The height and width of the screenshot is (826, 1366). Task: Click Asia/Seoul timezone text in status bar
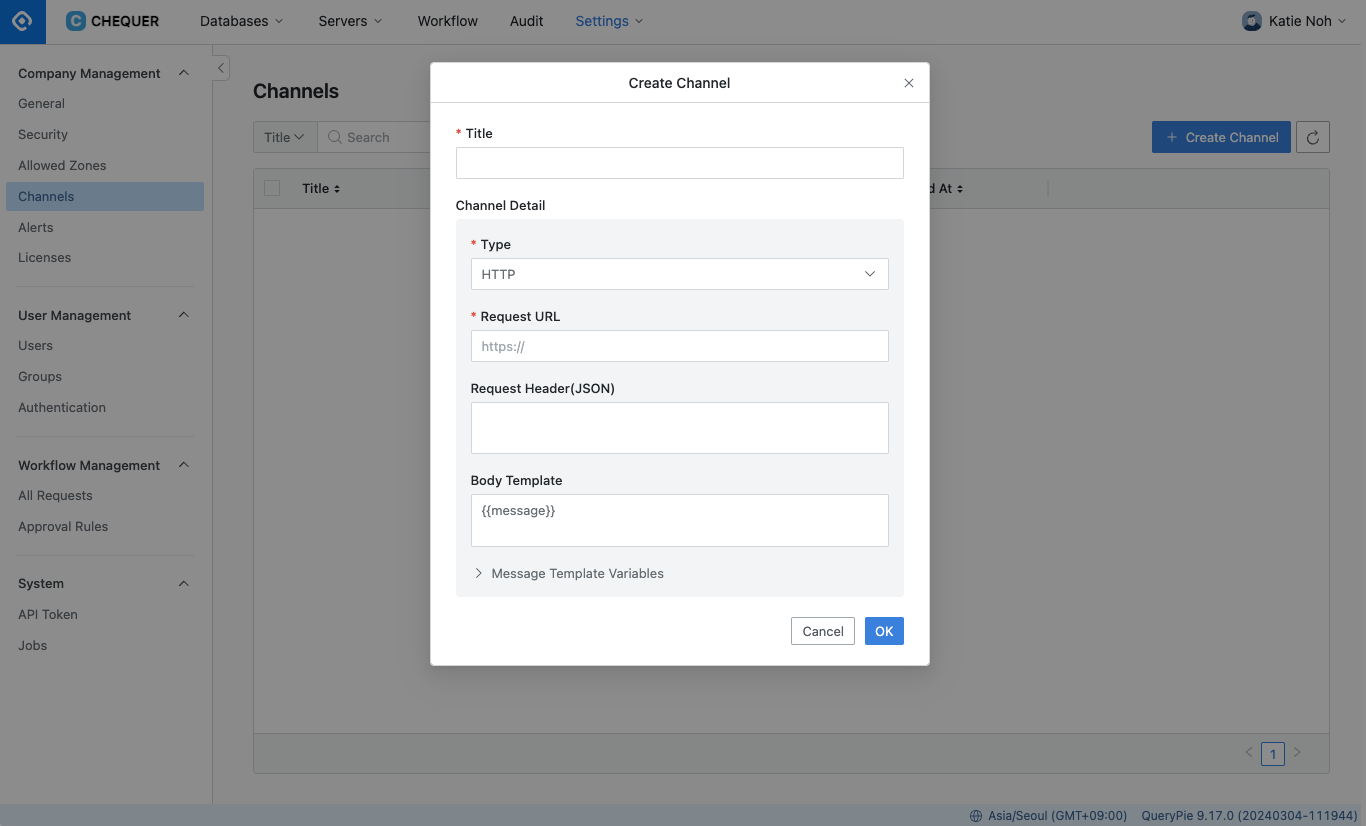point(1057,816)
